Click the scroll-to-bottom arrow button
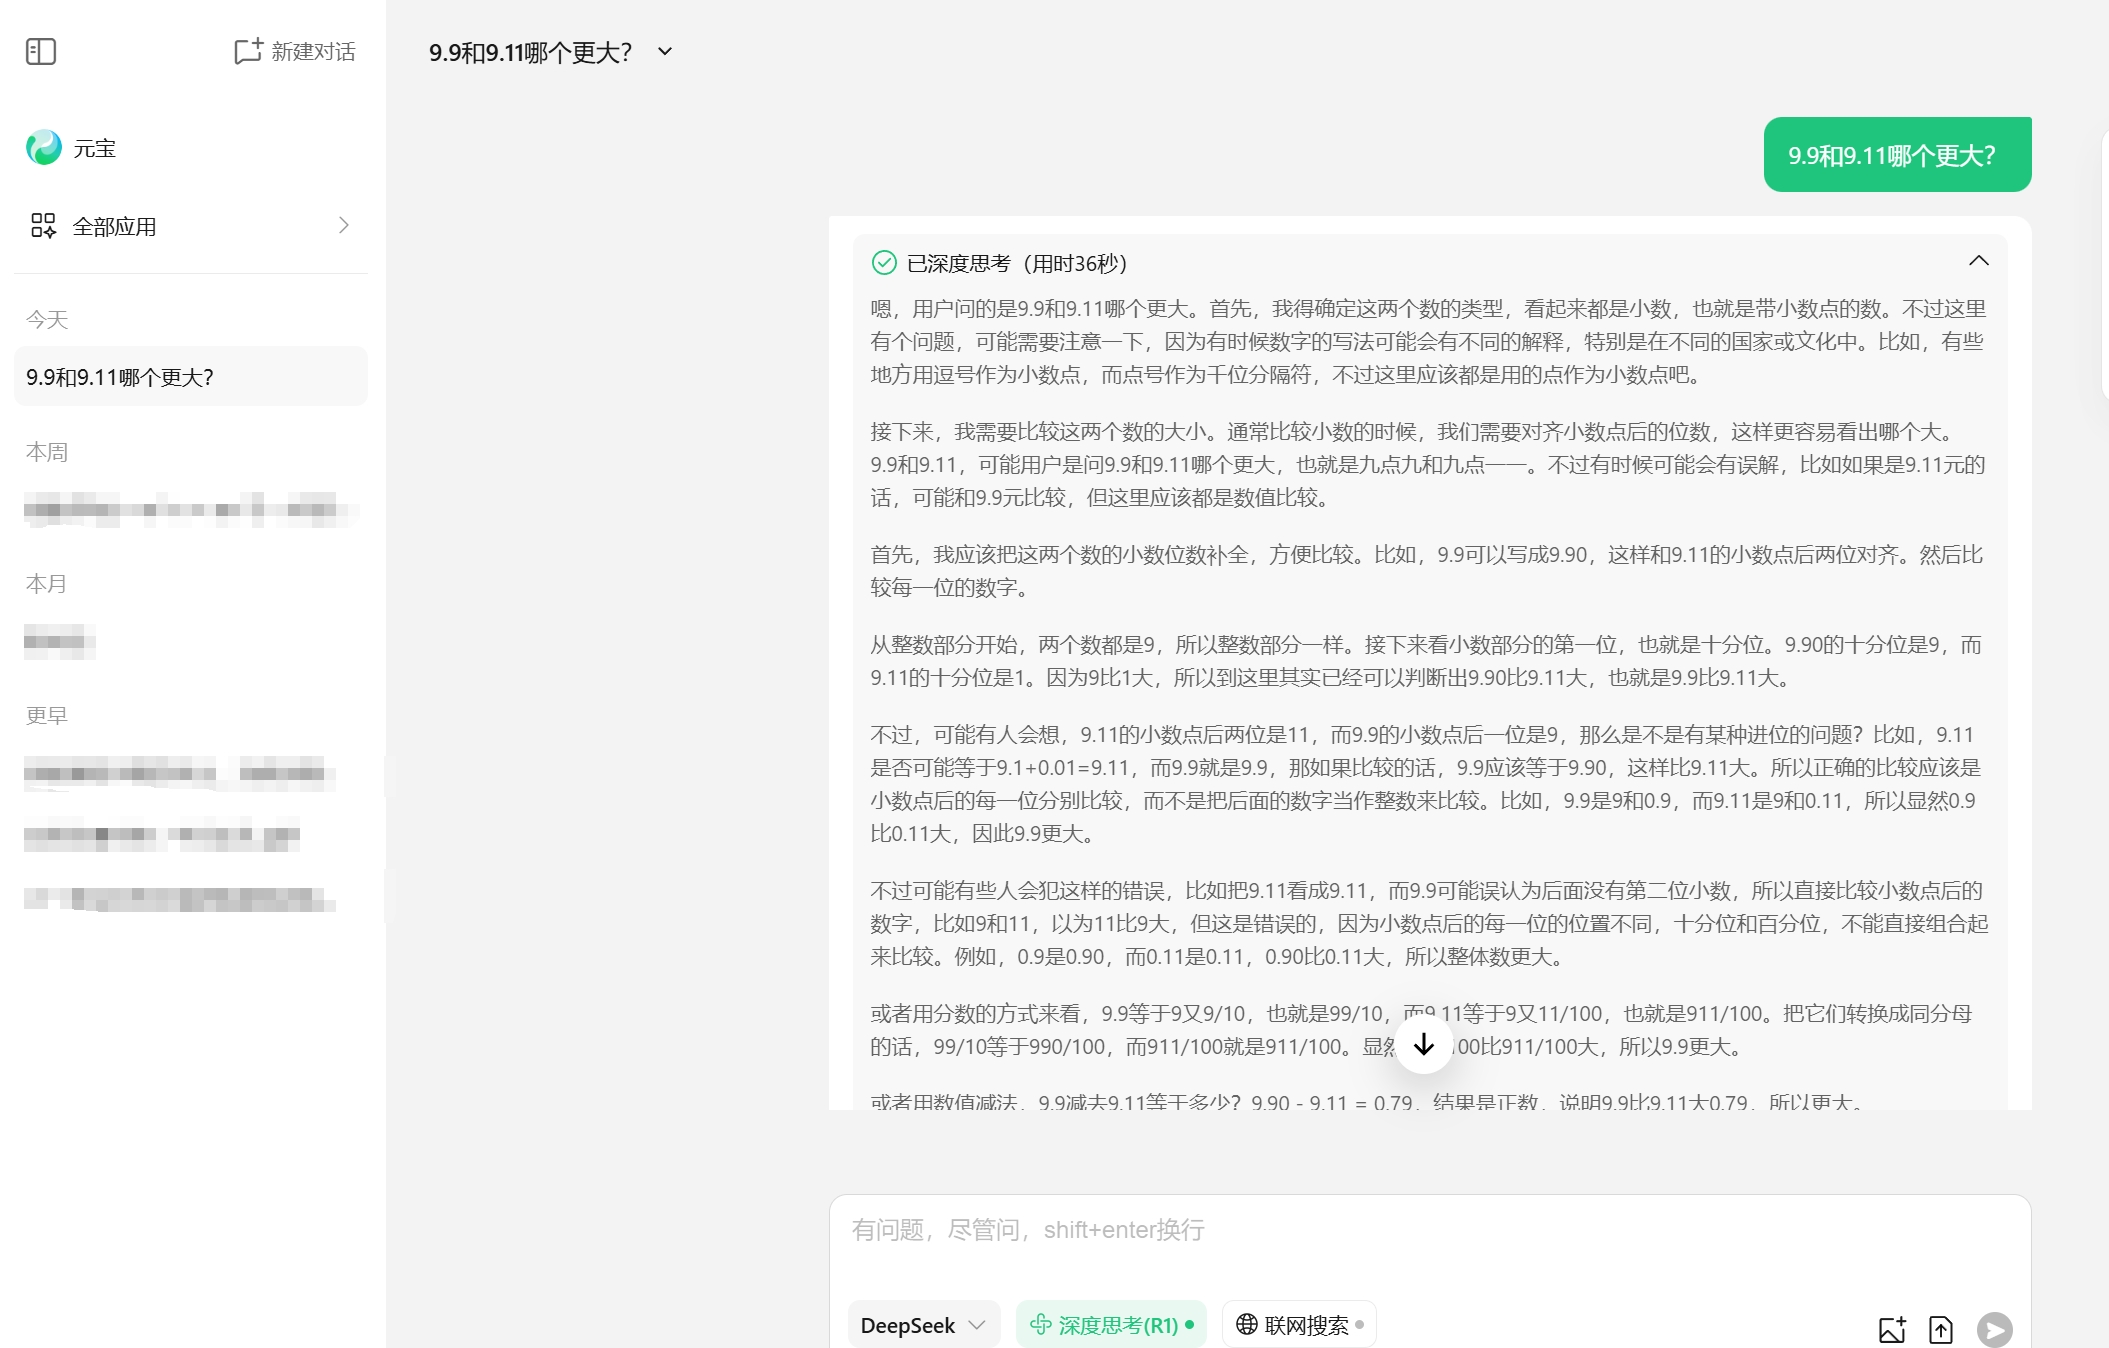Screen dimensions: 2109x1348 tap(1423, 1045)
